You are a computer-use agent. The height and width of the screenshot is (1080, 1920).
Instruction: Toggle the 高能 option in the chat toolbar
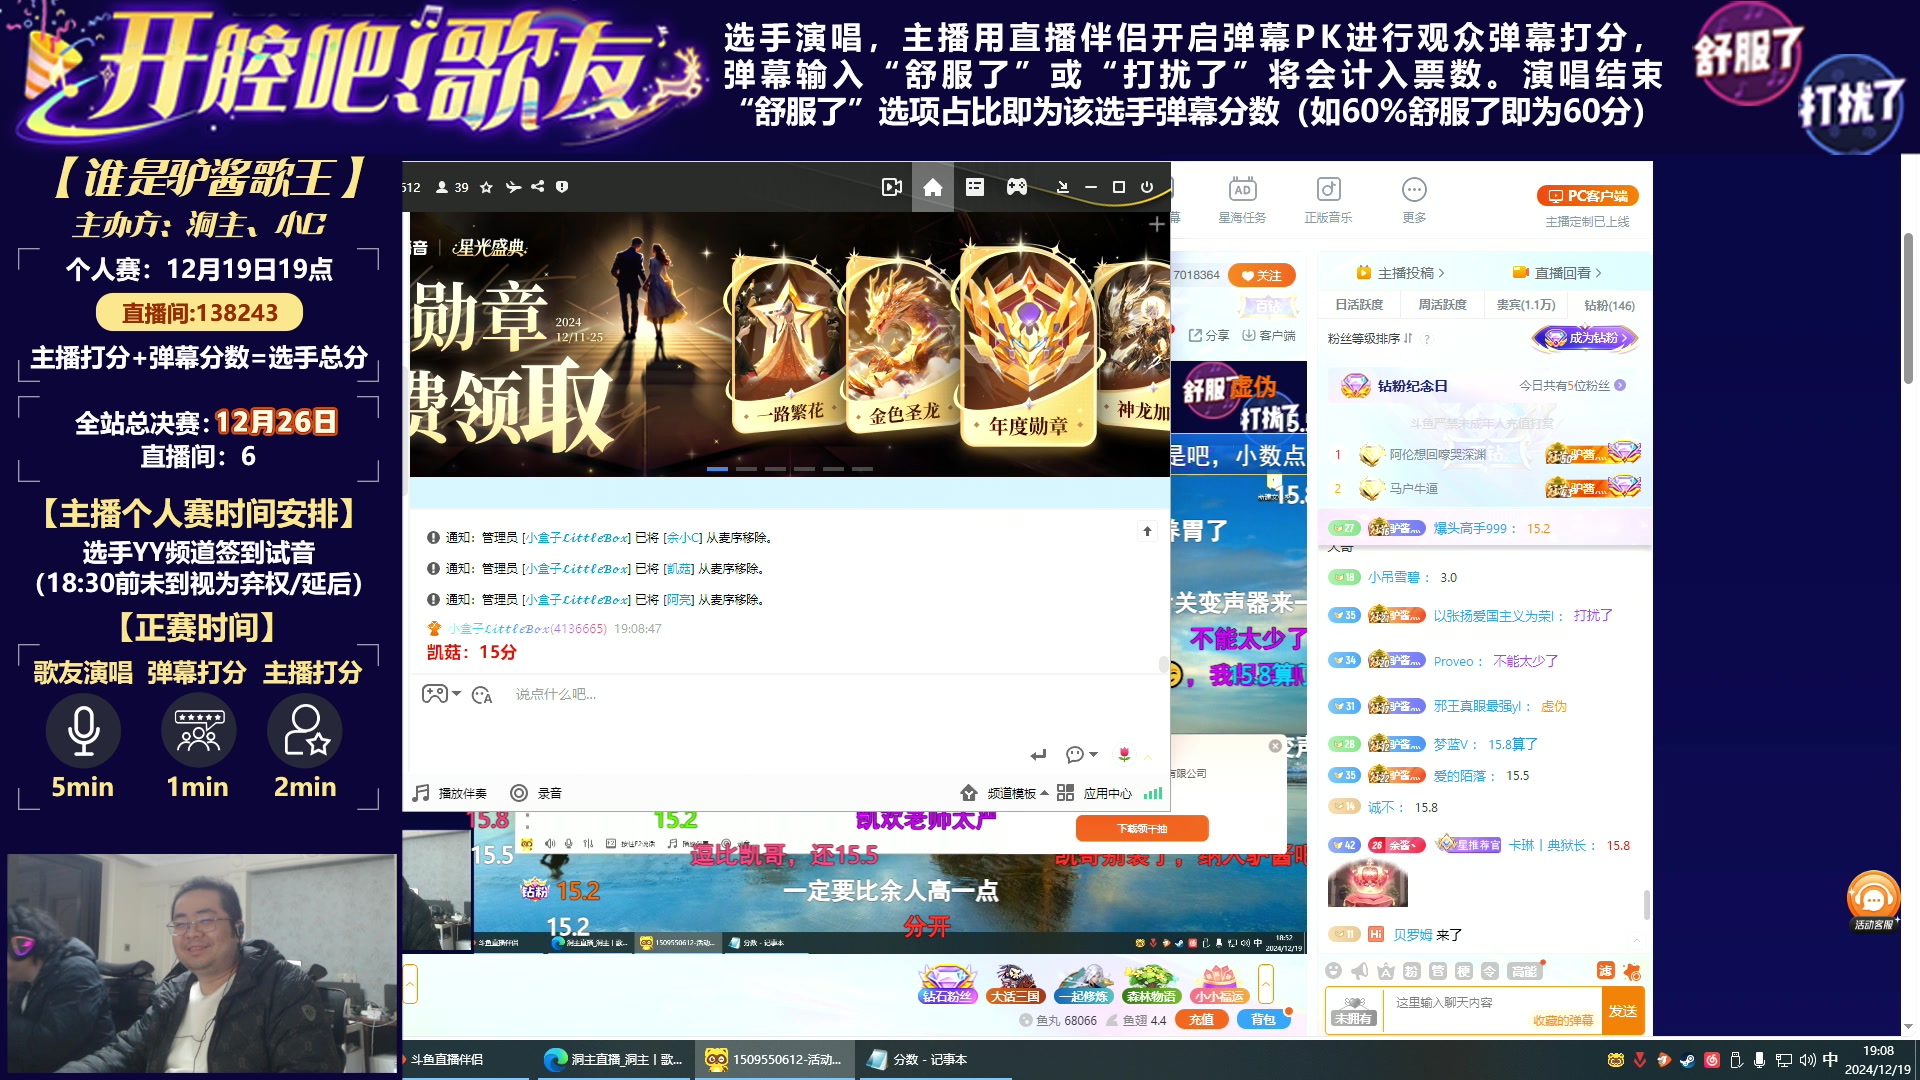(x=1524, y=971)
